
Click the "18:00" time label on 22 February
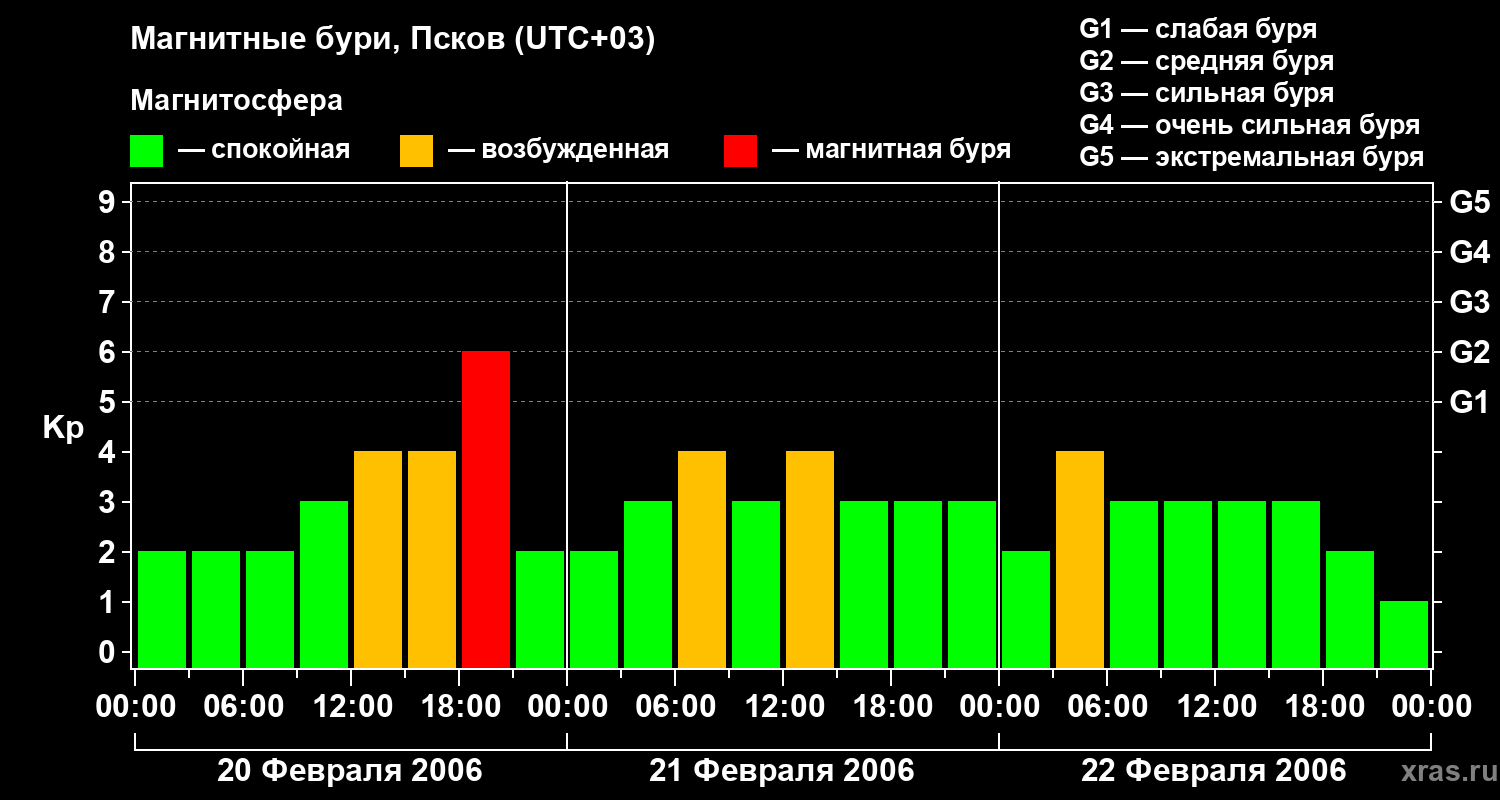click(x=1323, y=707)
